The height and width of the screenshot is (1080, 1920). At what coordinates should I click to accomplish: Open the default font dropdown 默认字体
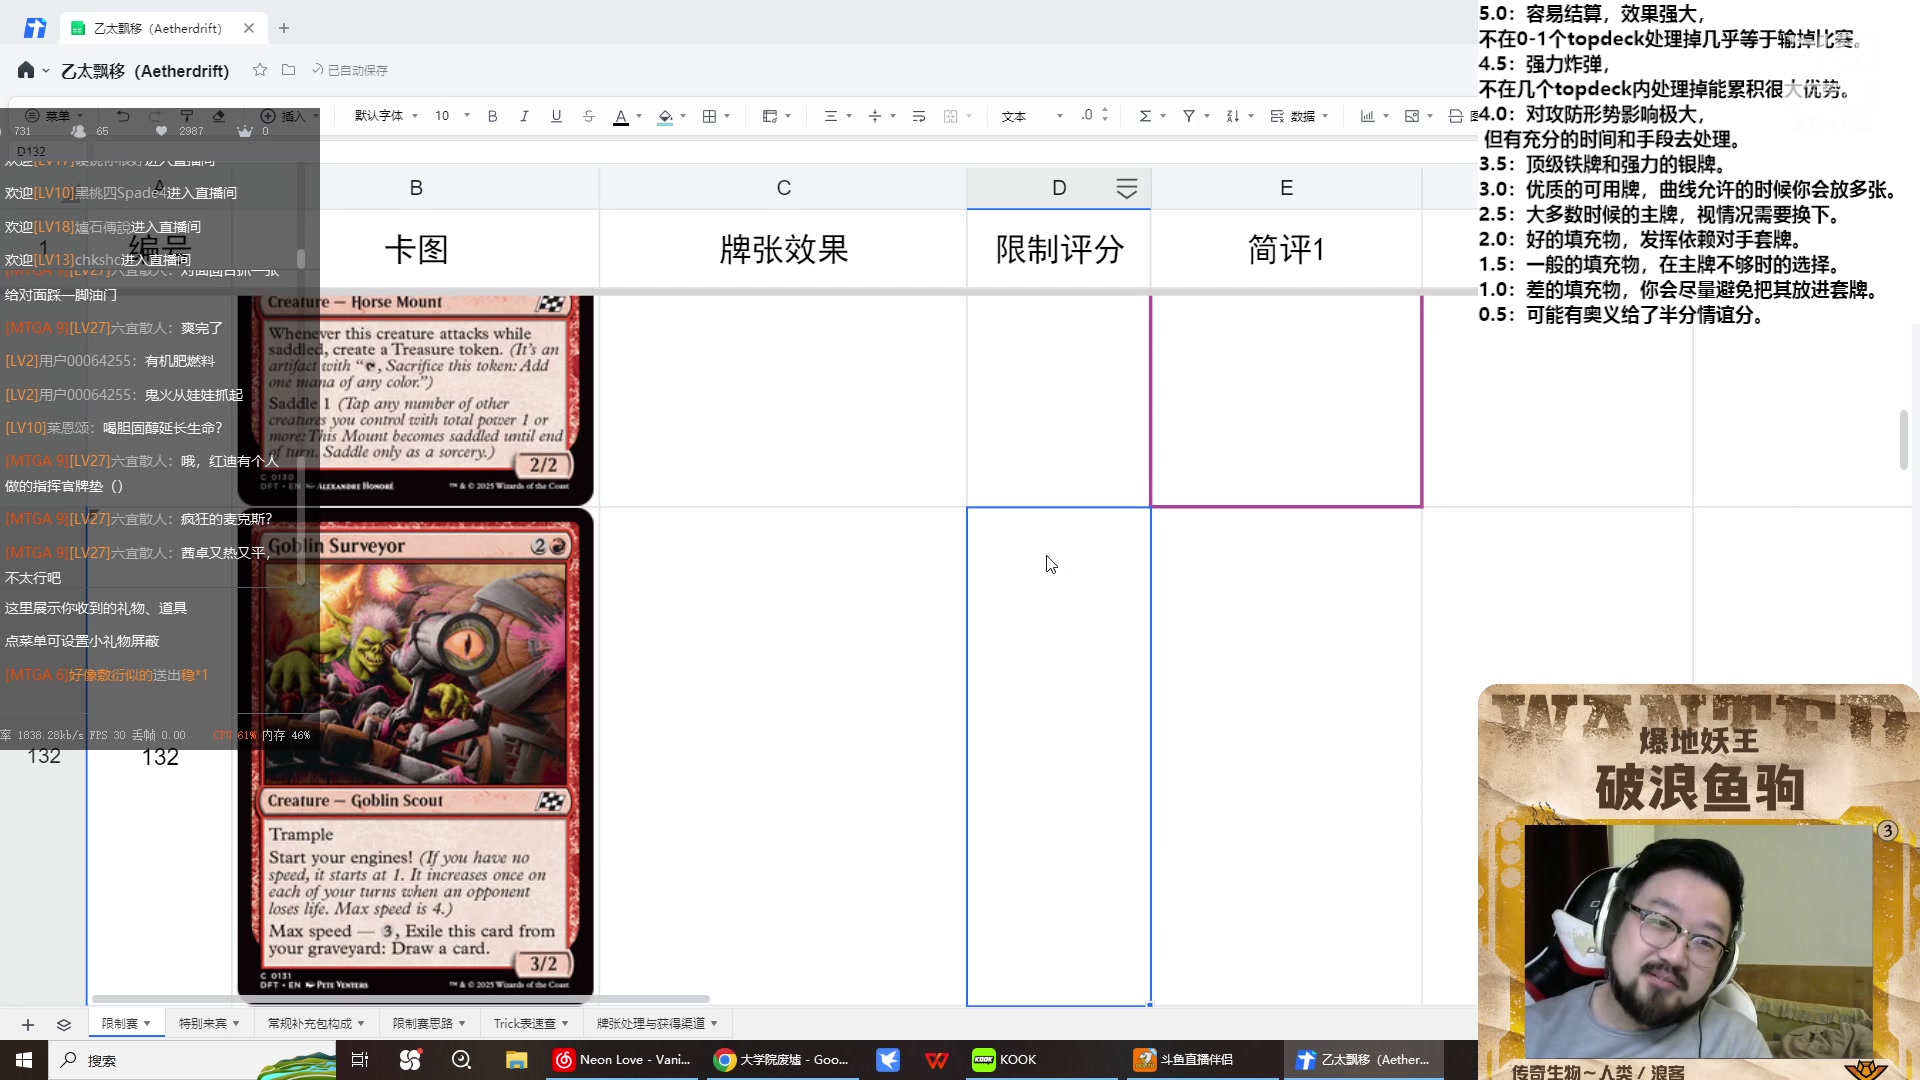386,116
